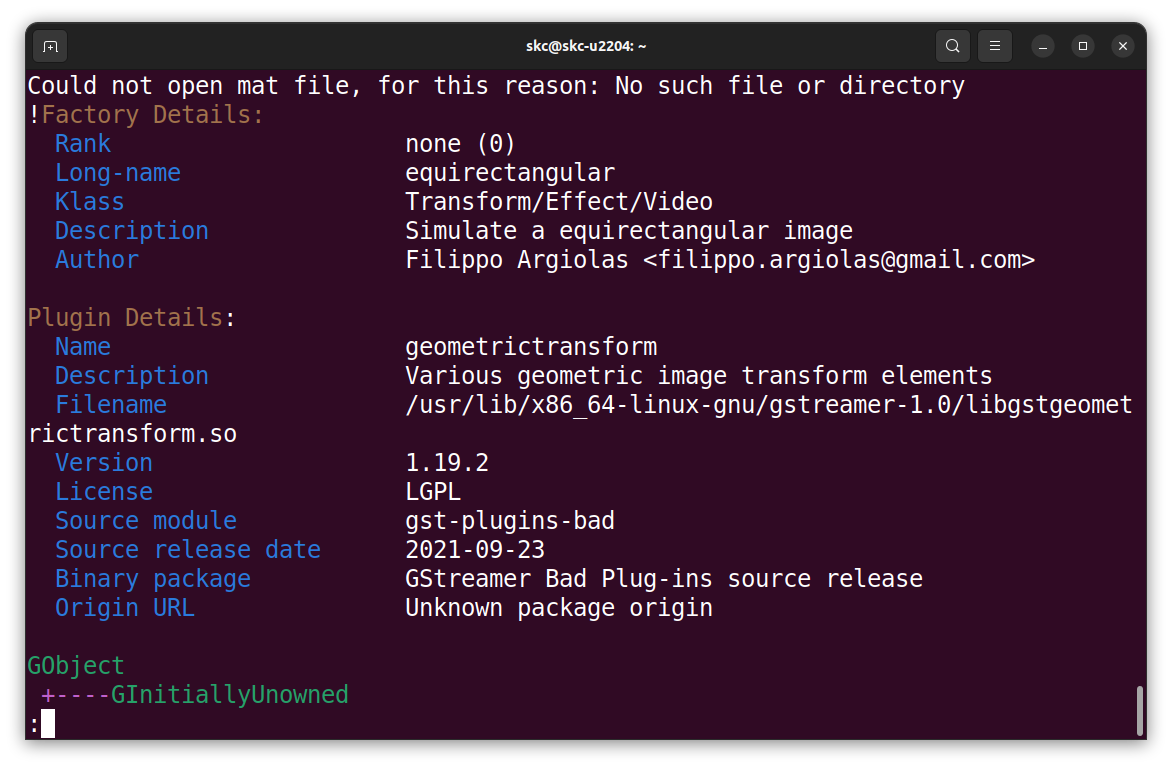1172x768 pixels.
Task: Click the pager prompt cursor block
Action: (48, 724)
